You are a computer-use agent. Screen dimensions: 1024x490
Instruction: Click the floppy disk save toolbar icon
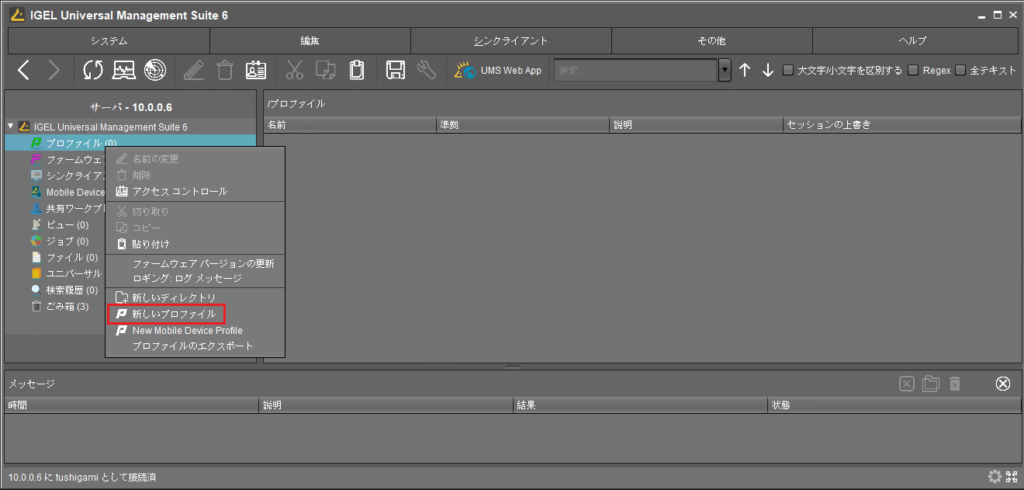[394, 70]
